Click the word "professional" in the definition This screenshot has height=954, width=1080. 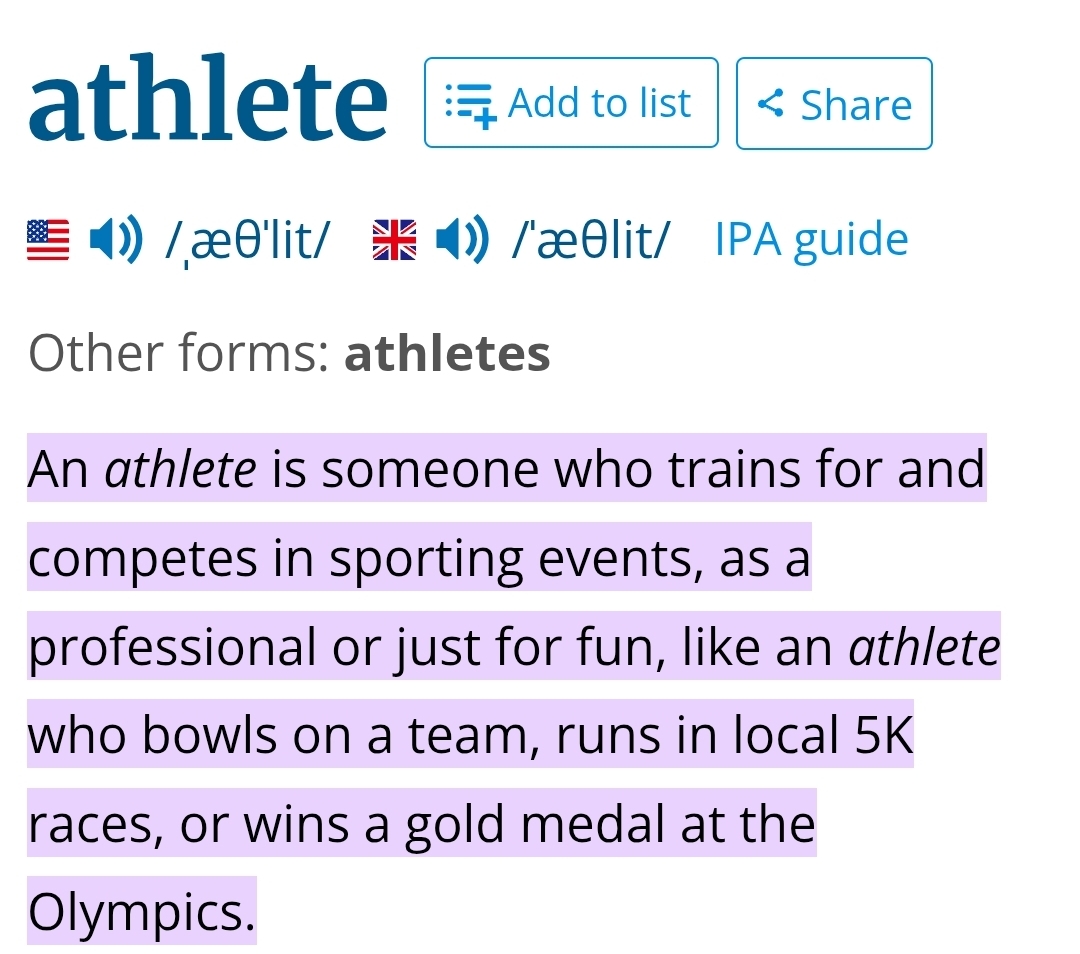(x=172, y=648)
